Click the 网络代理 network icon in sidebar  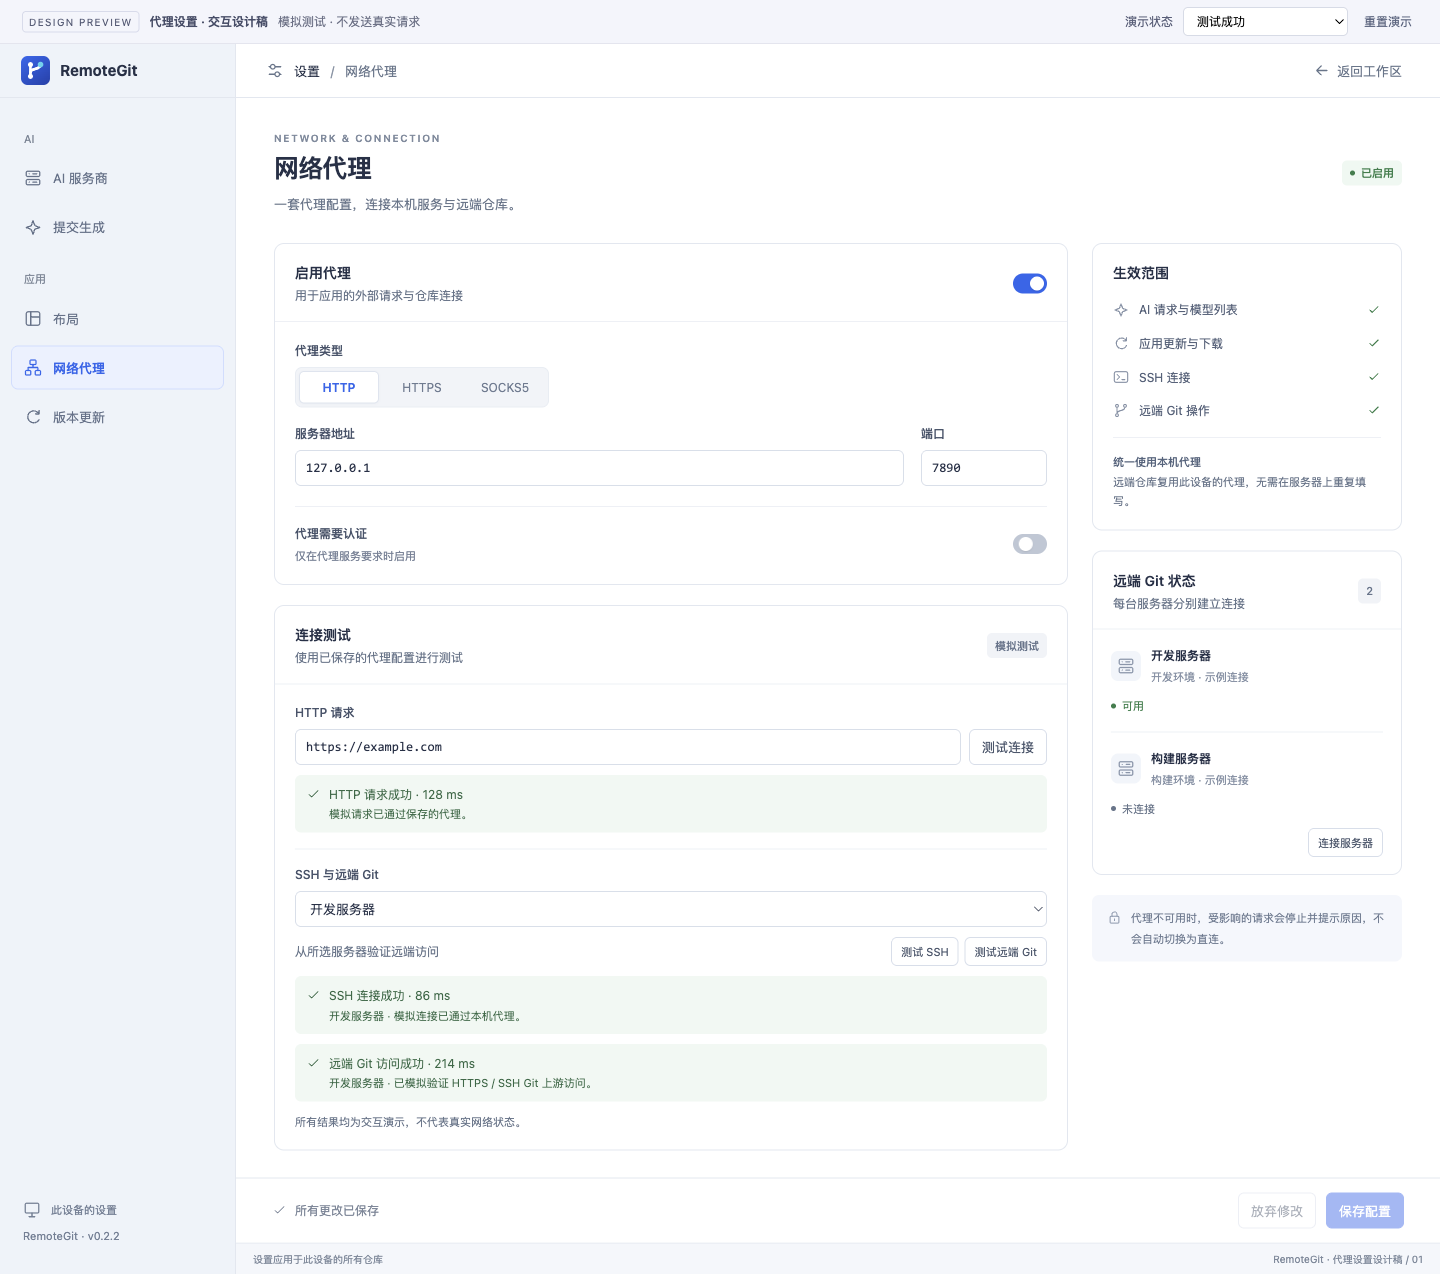33,368
